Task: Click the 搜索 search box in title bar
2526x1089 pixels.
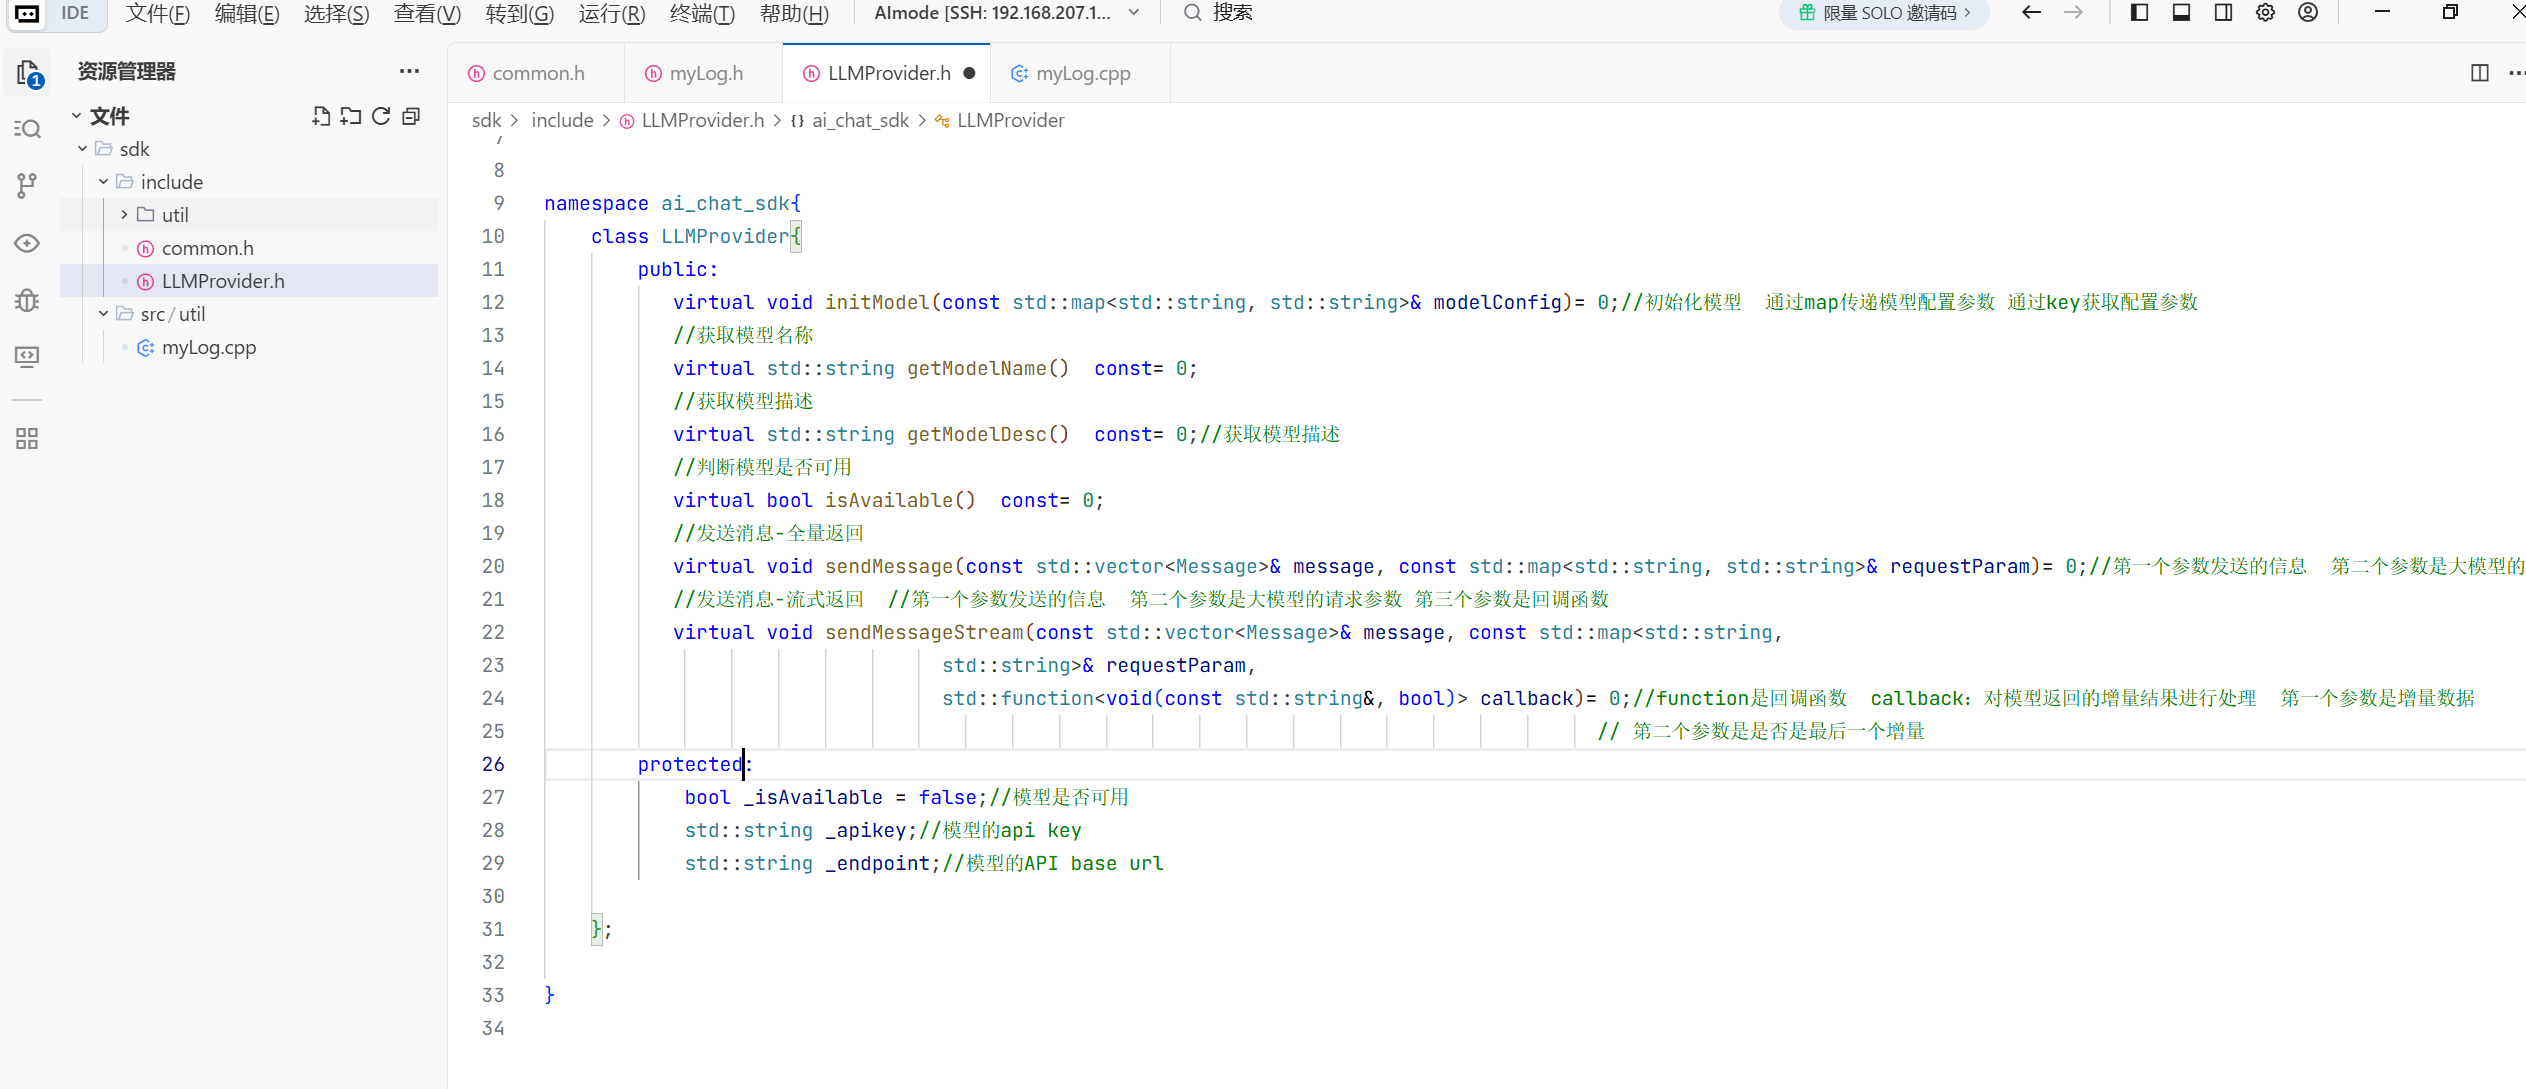Action: (x=1231, y=13)
